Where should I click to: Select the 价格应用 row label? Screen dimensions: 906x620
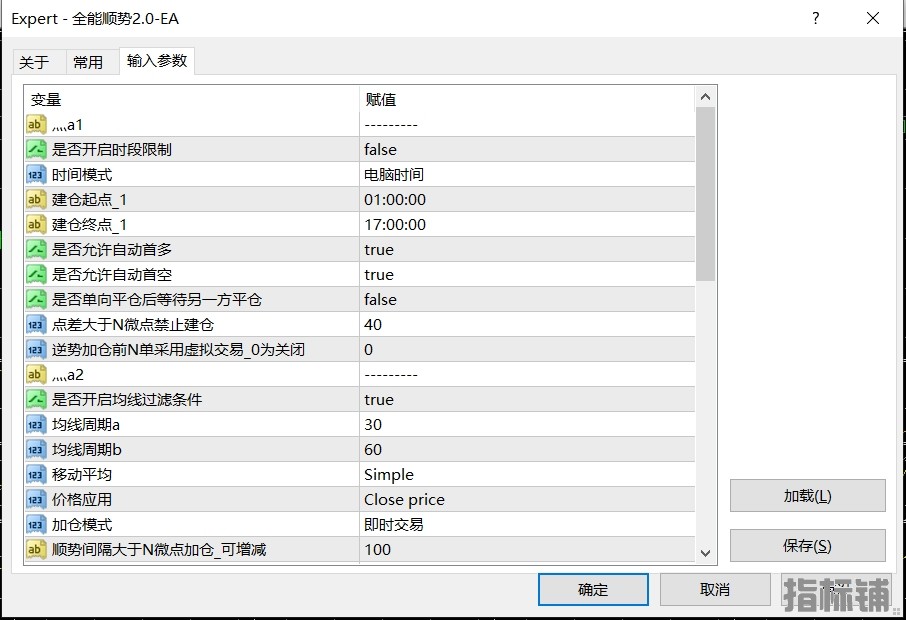point(82,499)
